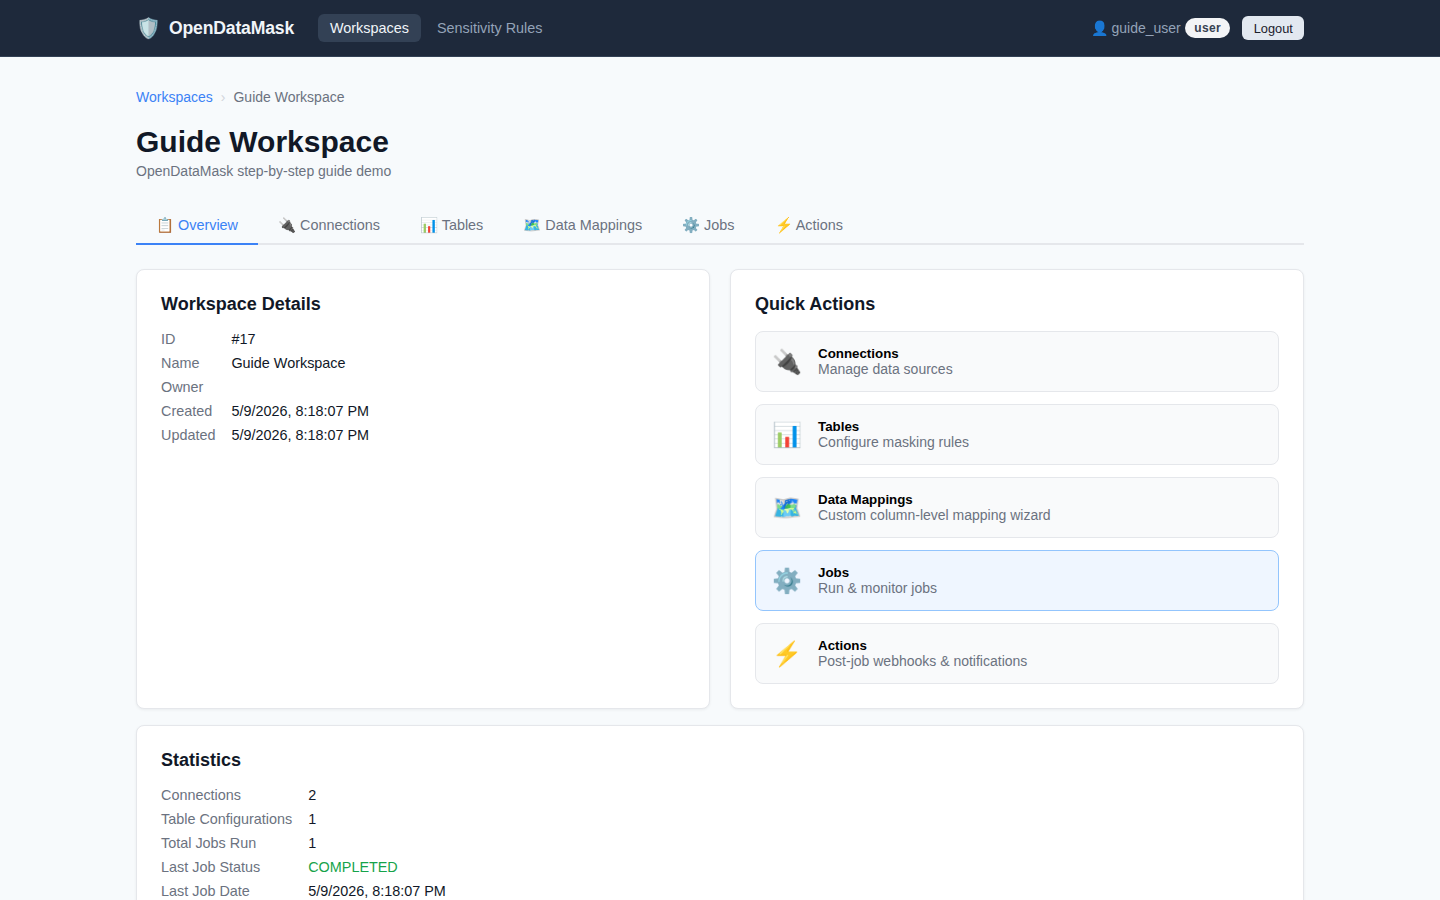Click the OpenDataMask shield logo icon
1440x900 pixels.
148,28
